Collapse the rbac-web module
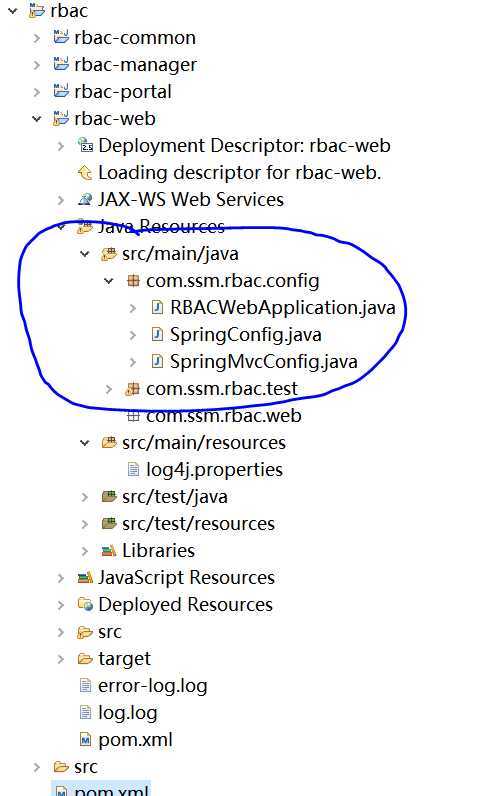 [37, 119]
